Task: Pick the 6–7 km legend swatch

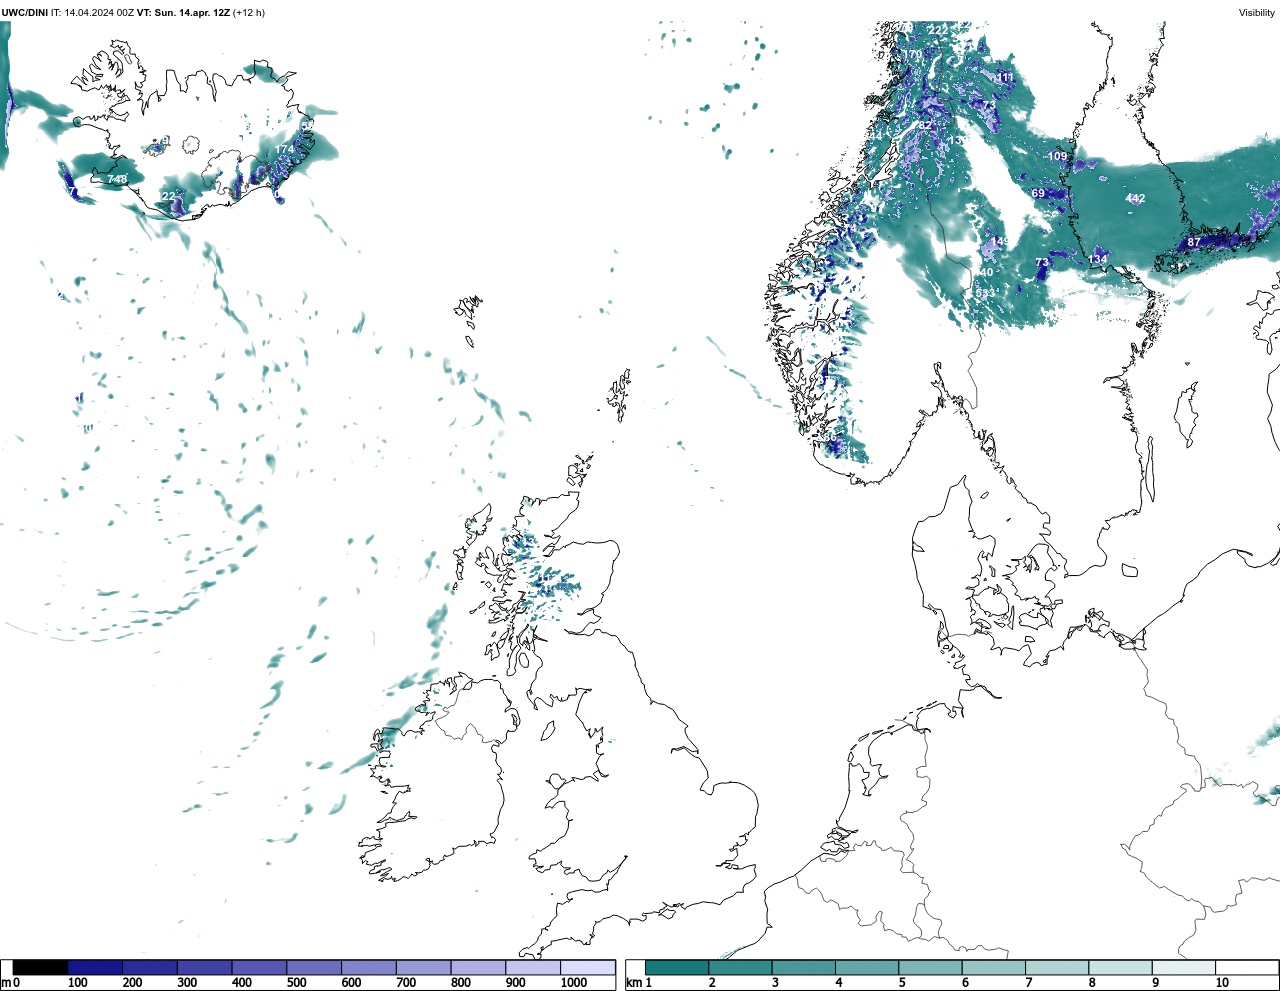Action: point(993,967)
